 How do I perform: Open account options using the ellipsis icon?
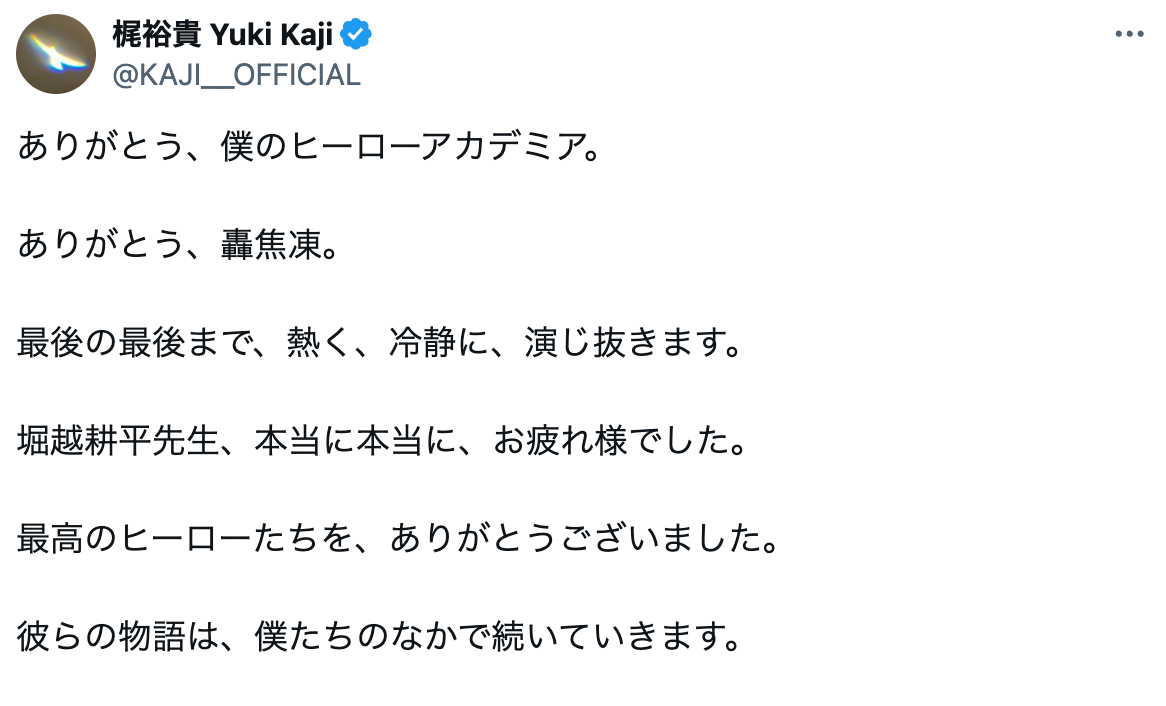click(1129, 33)
